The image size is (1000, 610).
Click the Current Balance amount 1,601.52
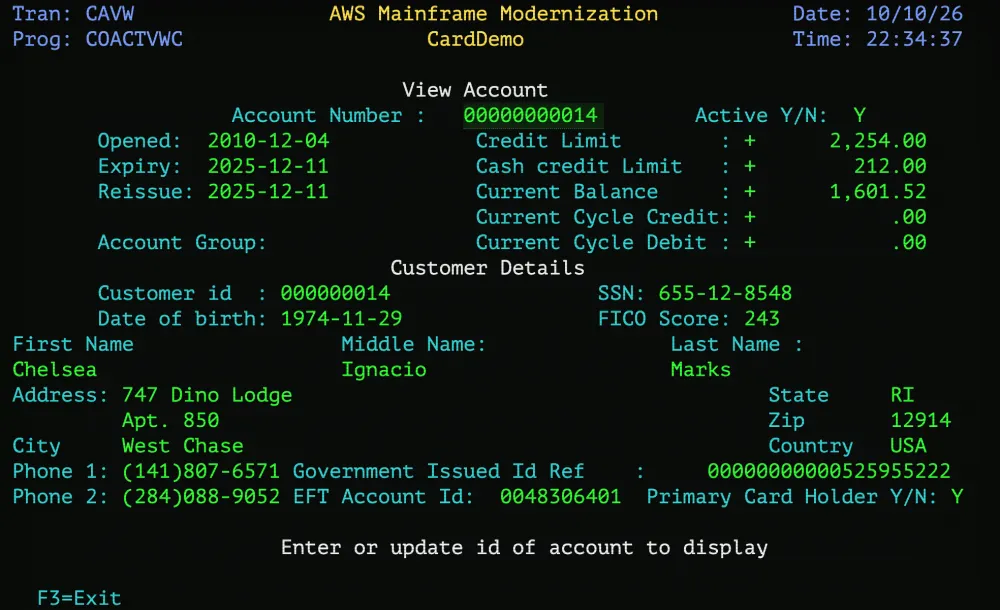pos(878,191)
